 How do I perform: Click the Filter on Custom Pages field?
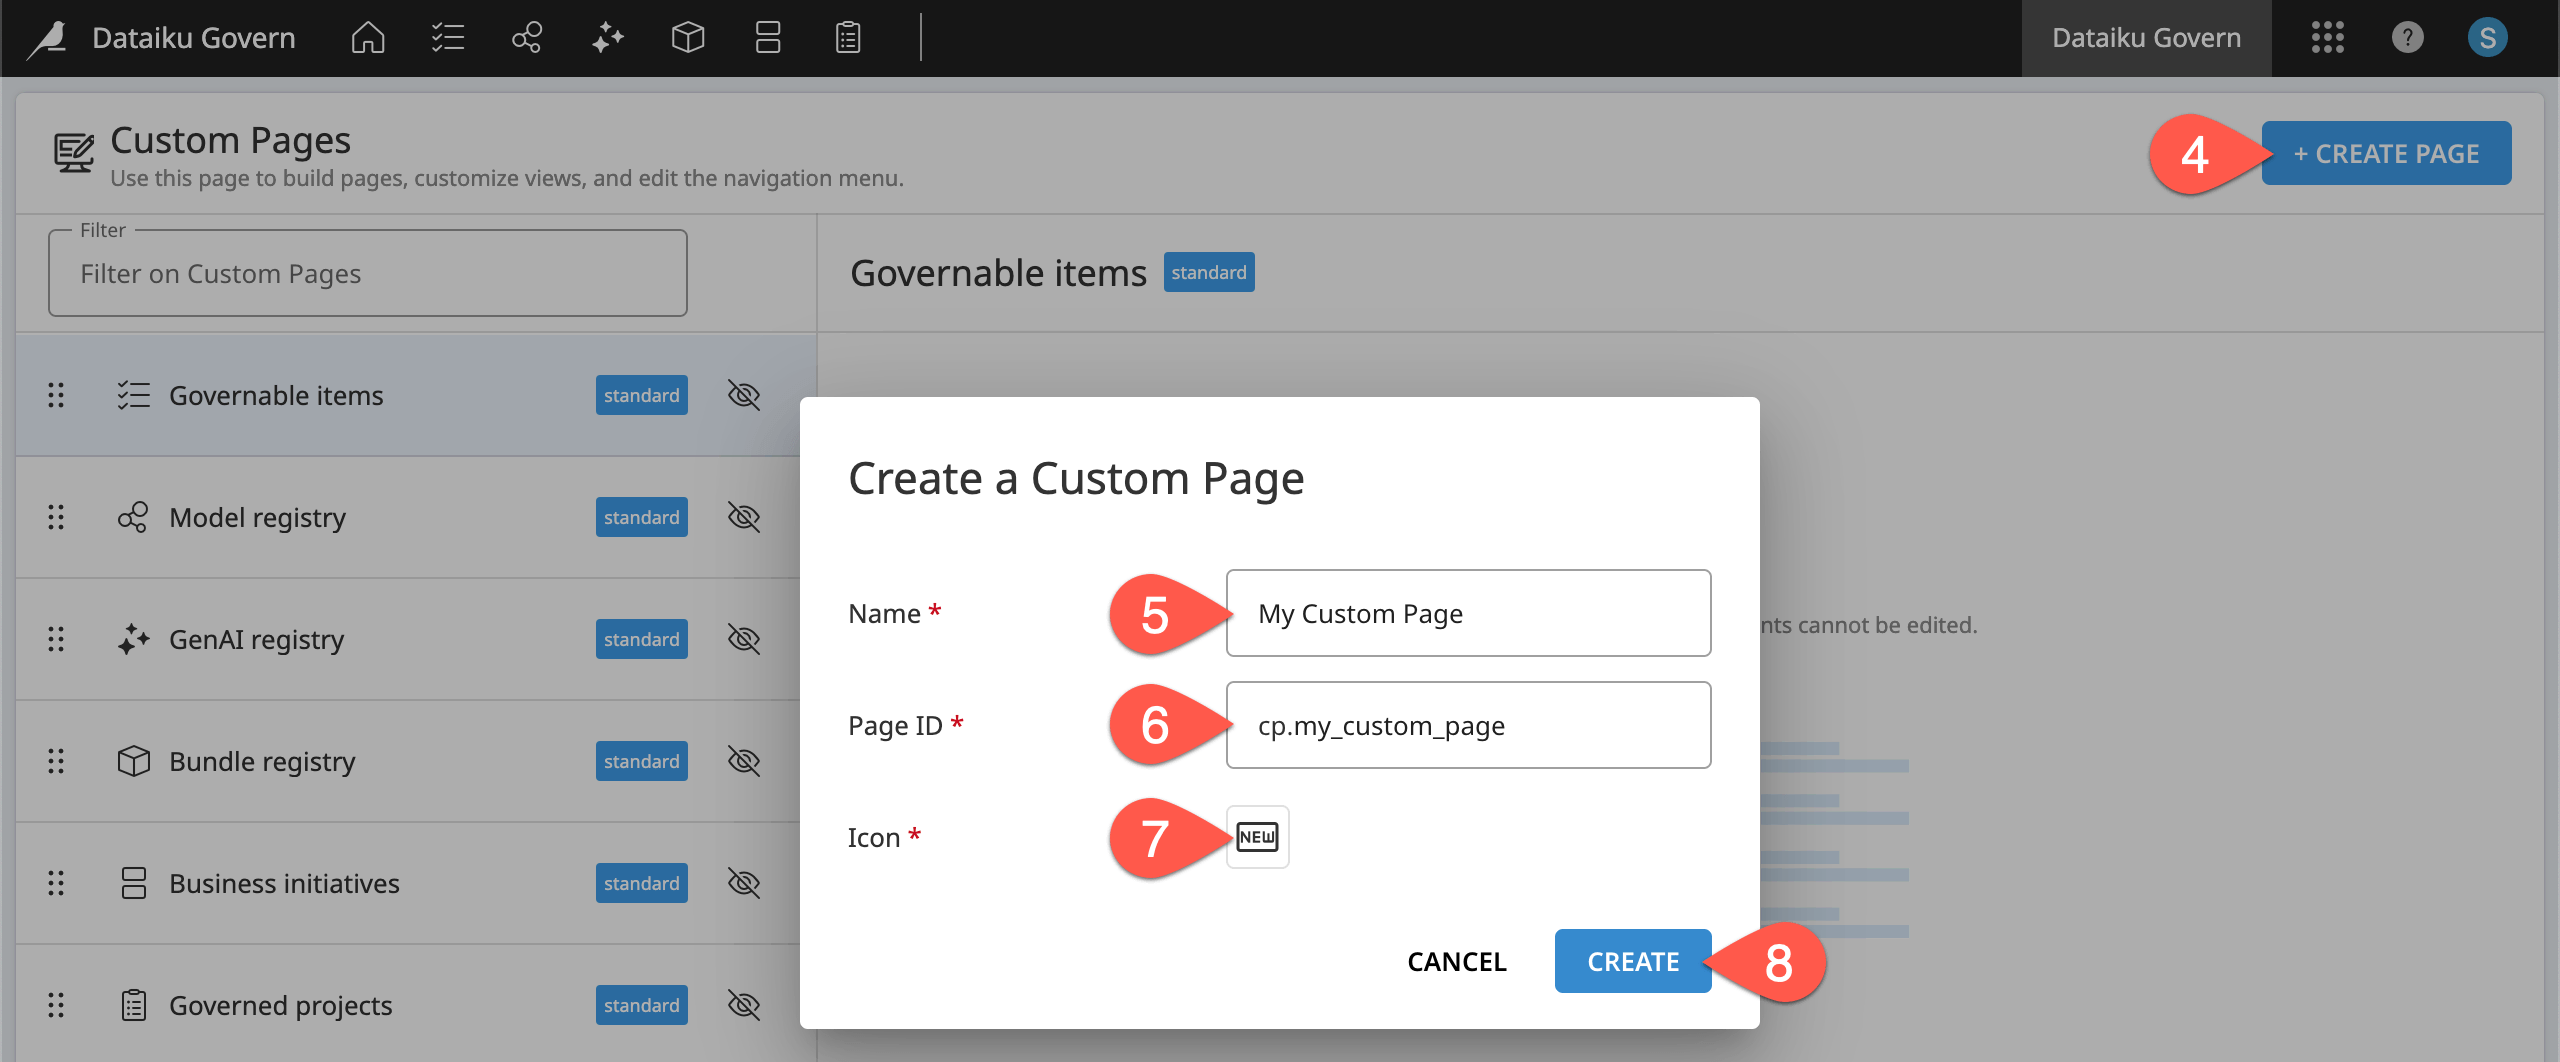(x=367, y=273)
